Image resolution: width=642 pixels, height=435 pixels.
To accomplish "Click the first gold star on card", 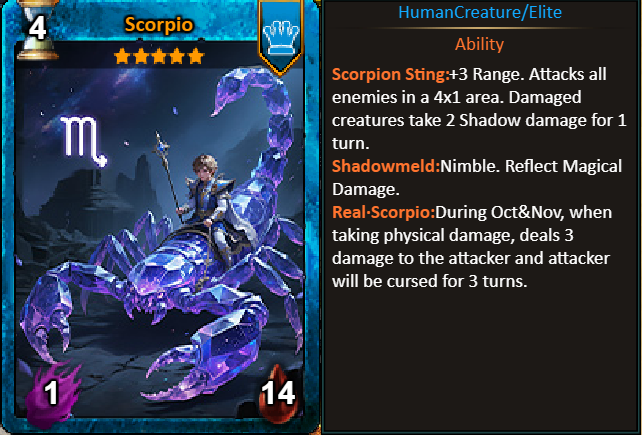I will coord(122,56).
